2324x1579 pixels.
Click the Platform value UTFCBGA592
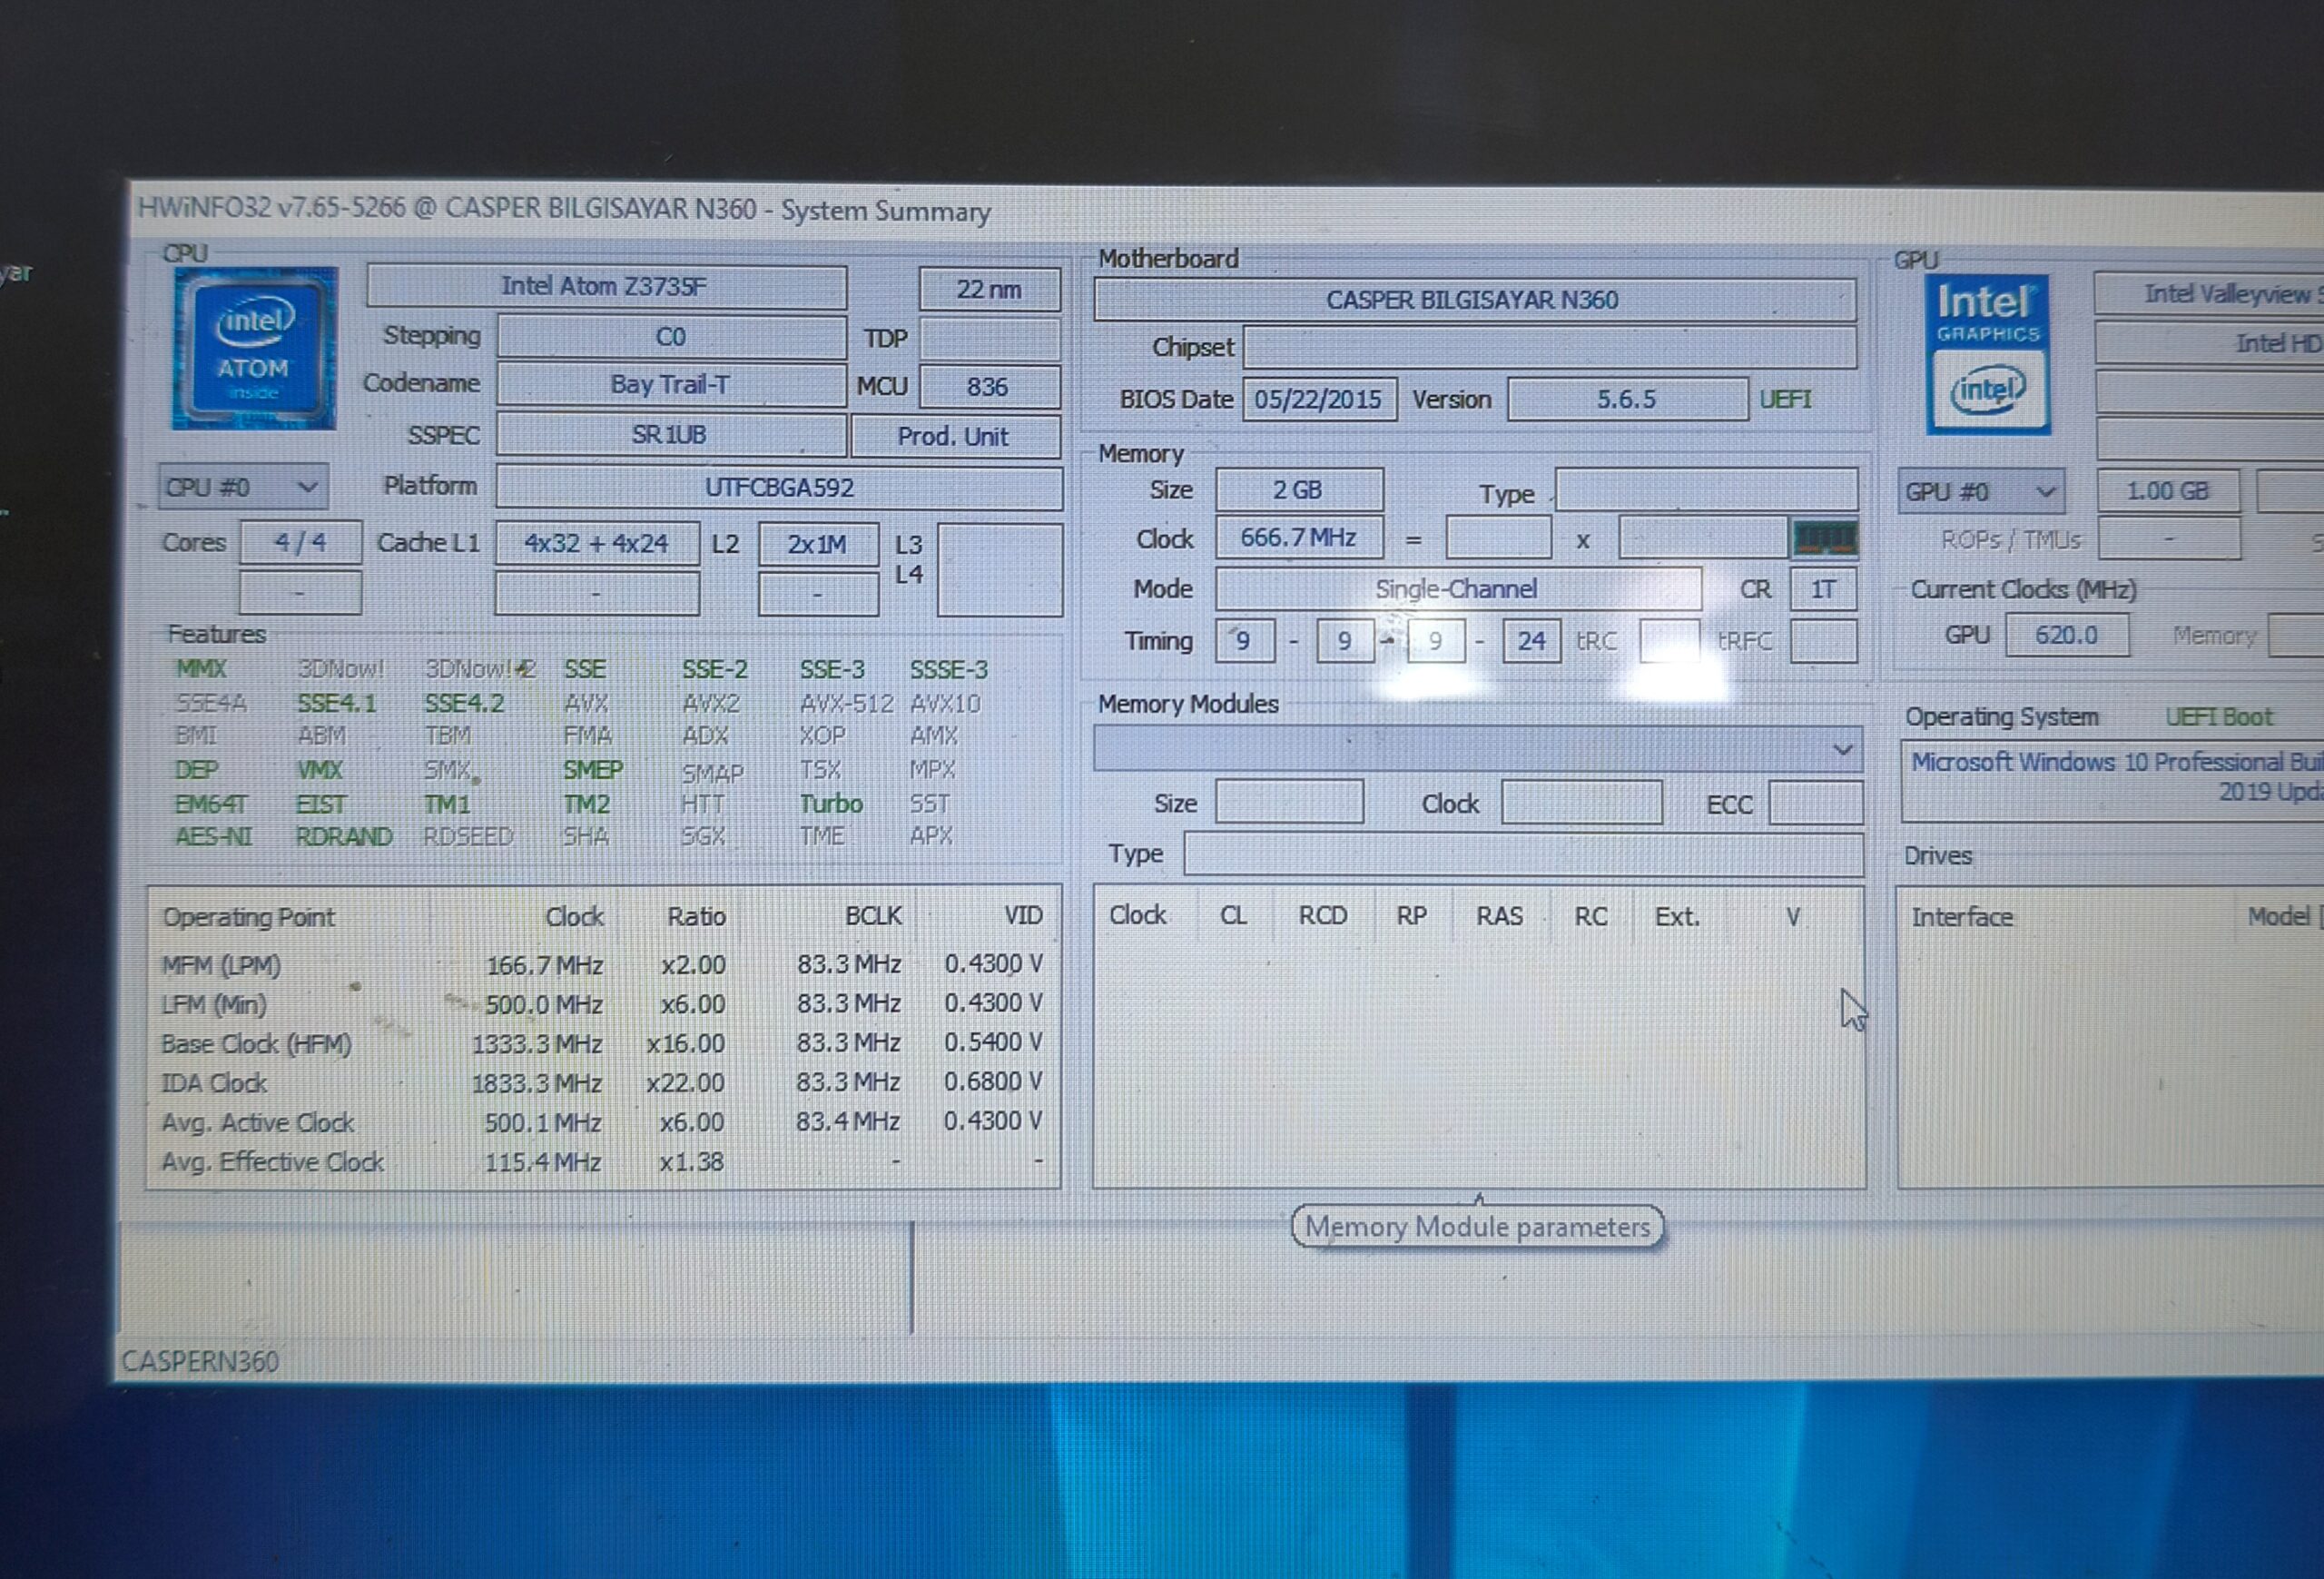(x=779, y=488)
